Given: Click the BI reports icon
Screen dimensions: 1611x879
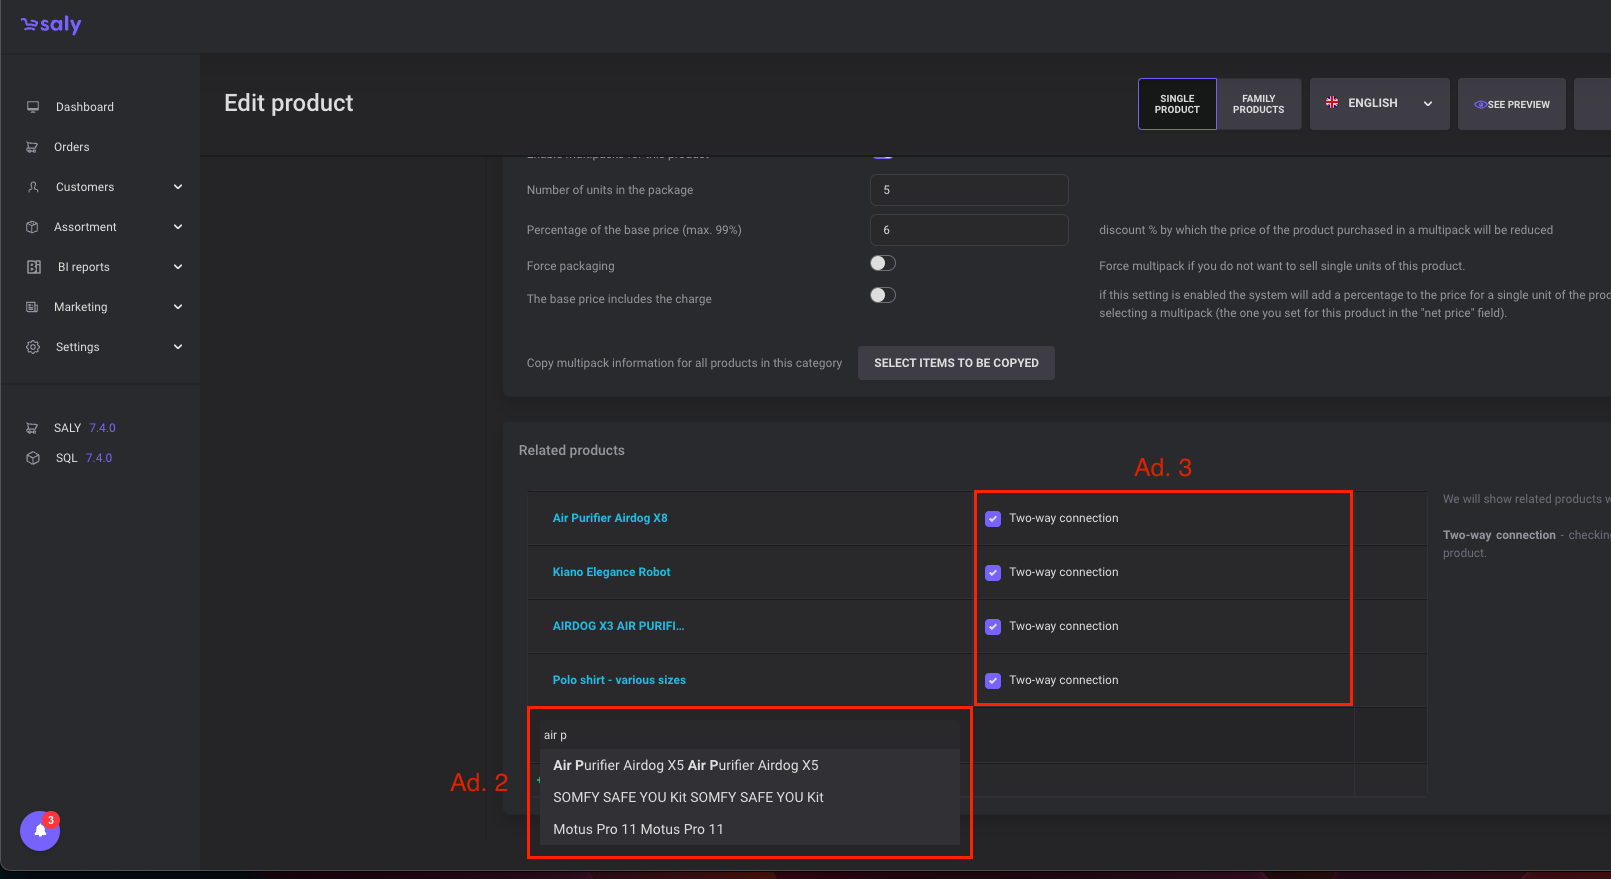Looking at the screenshot, I should click(33, 267).
